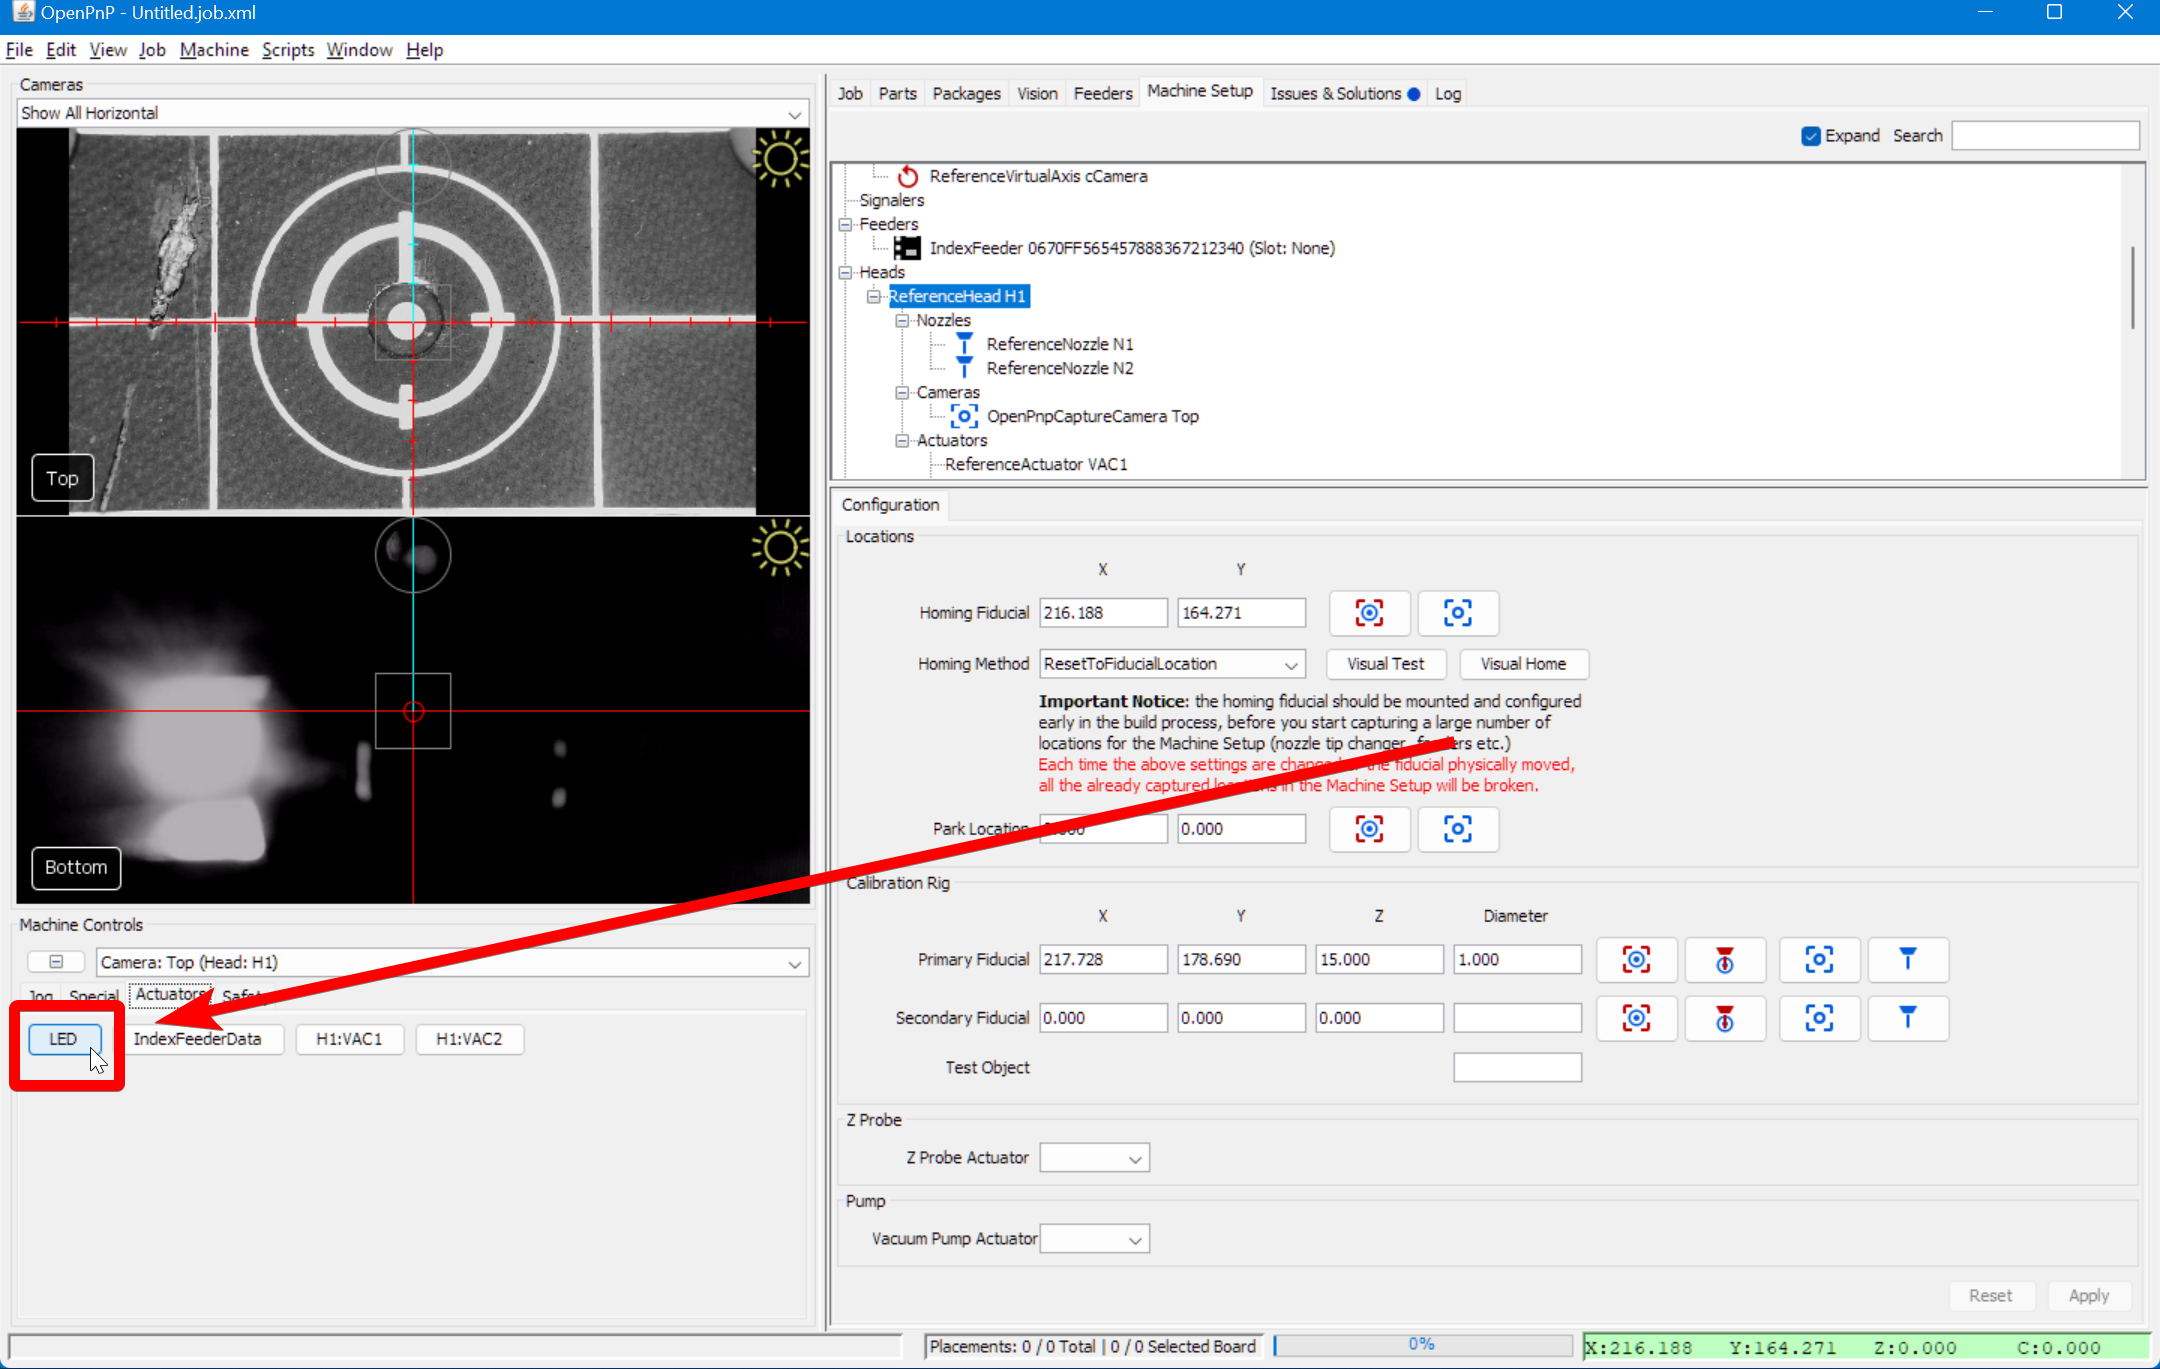Click the Visual Home button

tap(1523, 664)
